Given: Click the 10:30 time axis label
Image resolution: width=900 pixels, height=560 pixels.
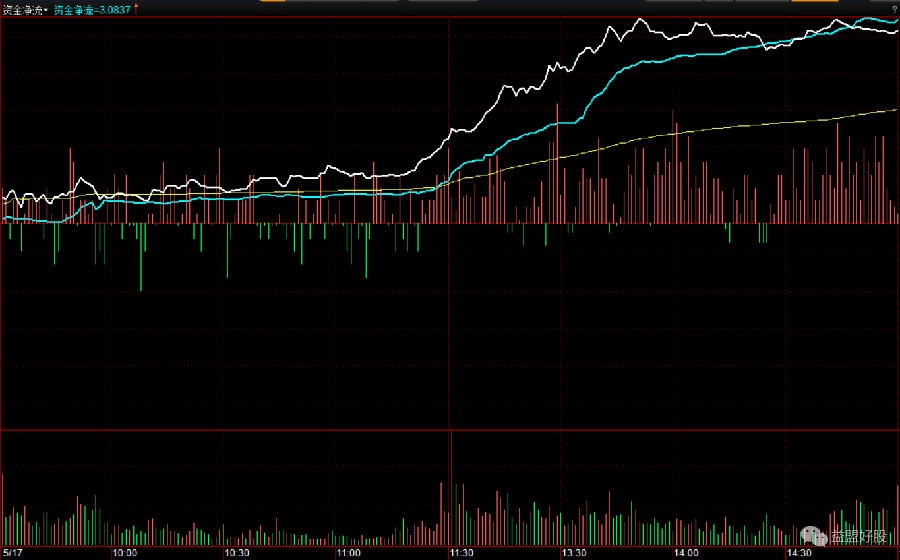Looking at the screenshot, I should (236, 553).
